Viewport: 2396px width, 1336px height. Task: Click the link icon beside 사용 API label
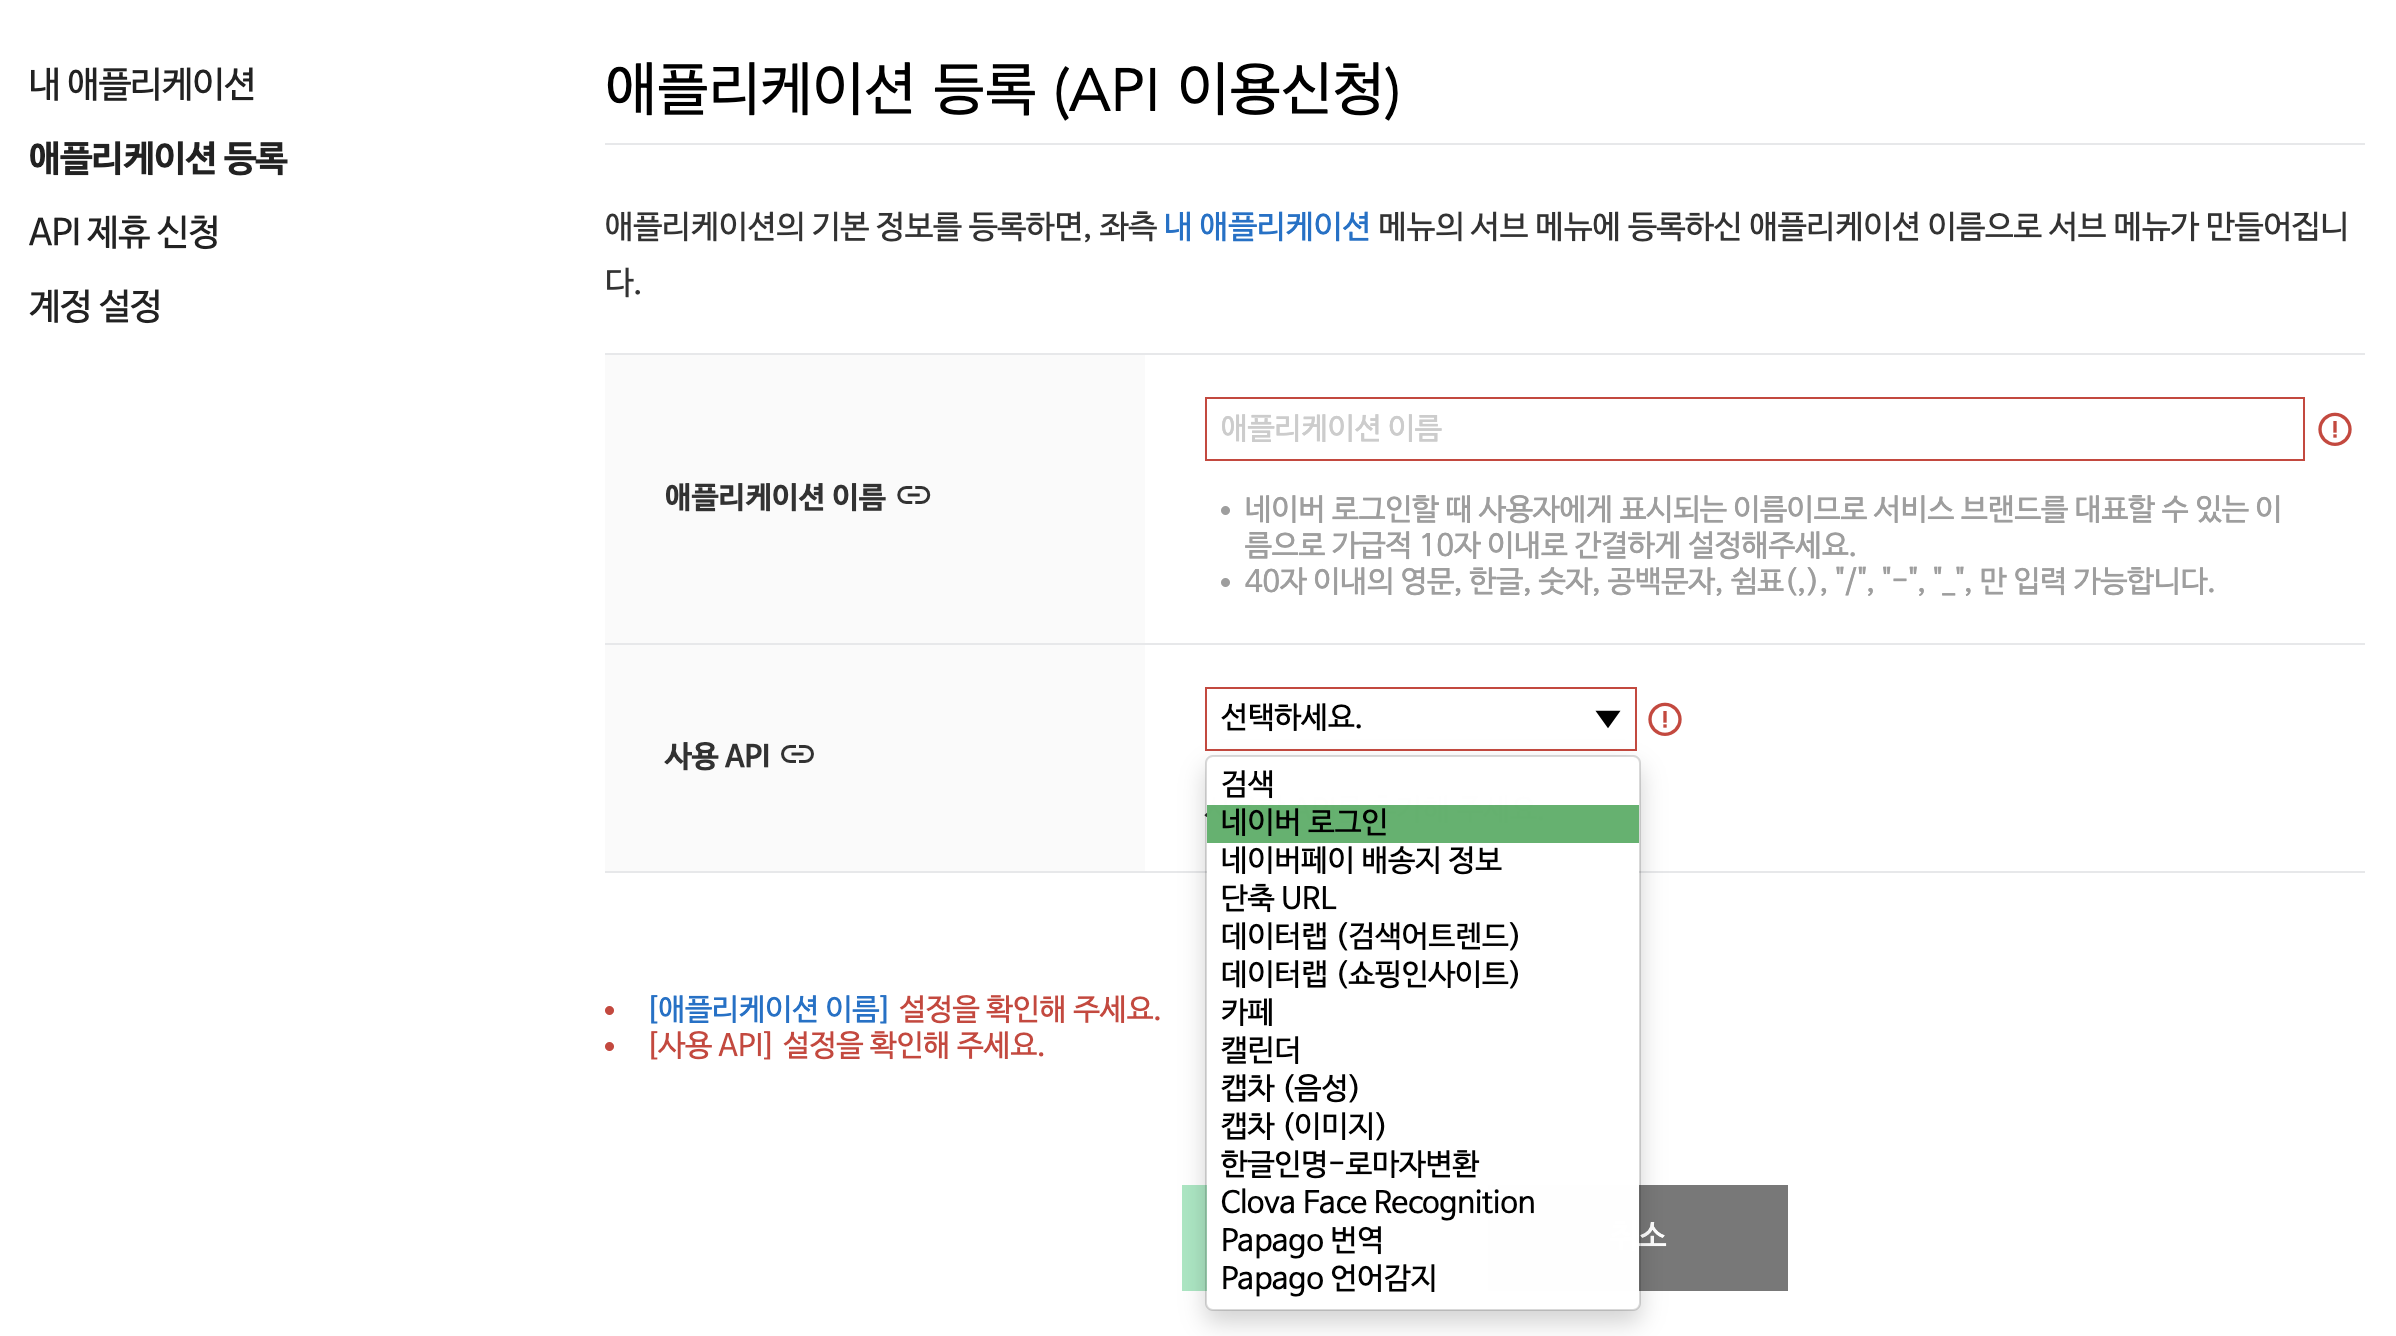(x=797, y=754)
